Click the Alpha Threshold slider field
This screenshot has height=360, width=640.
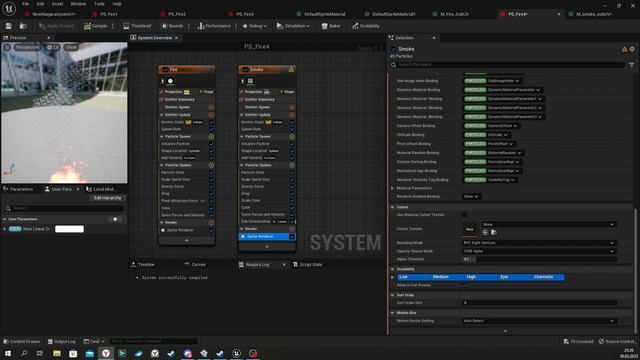point(539,259)
